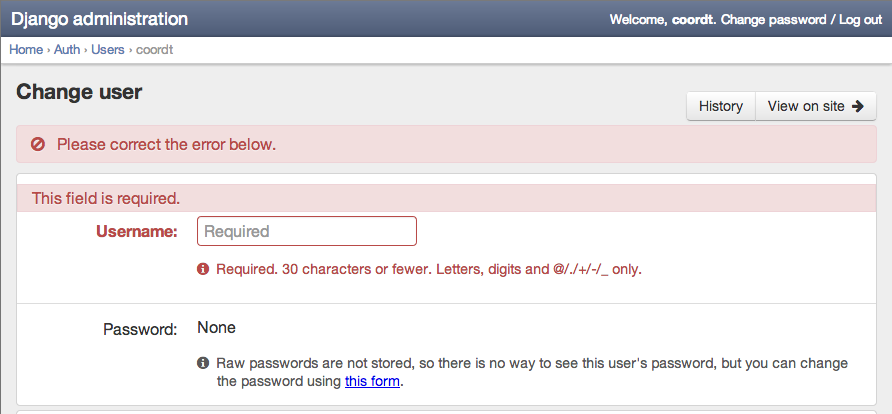892x414 pixels.
Task: Click the 'This field is required' error banner
Action: click(447, 198)
